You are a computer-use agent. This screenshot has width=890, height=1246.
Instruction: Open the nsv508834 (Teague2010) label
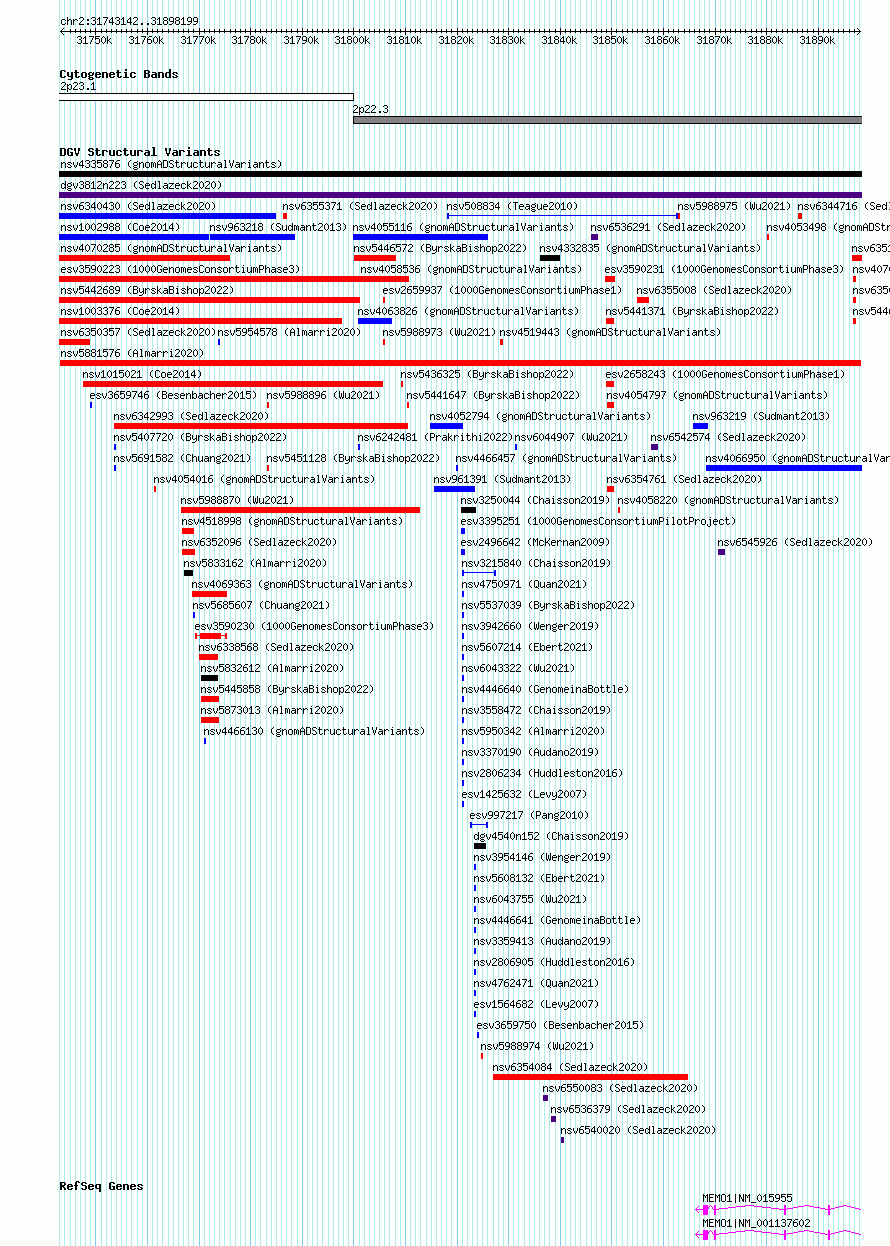coord(512,206)
